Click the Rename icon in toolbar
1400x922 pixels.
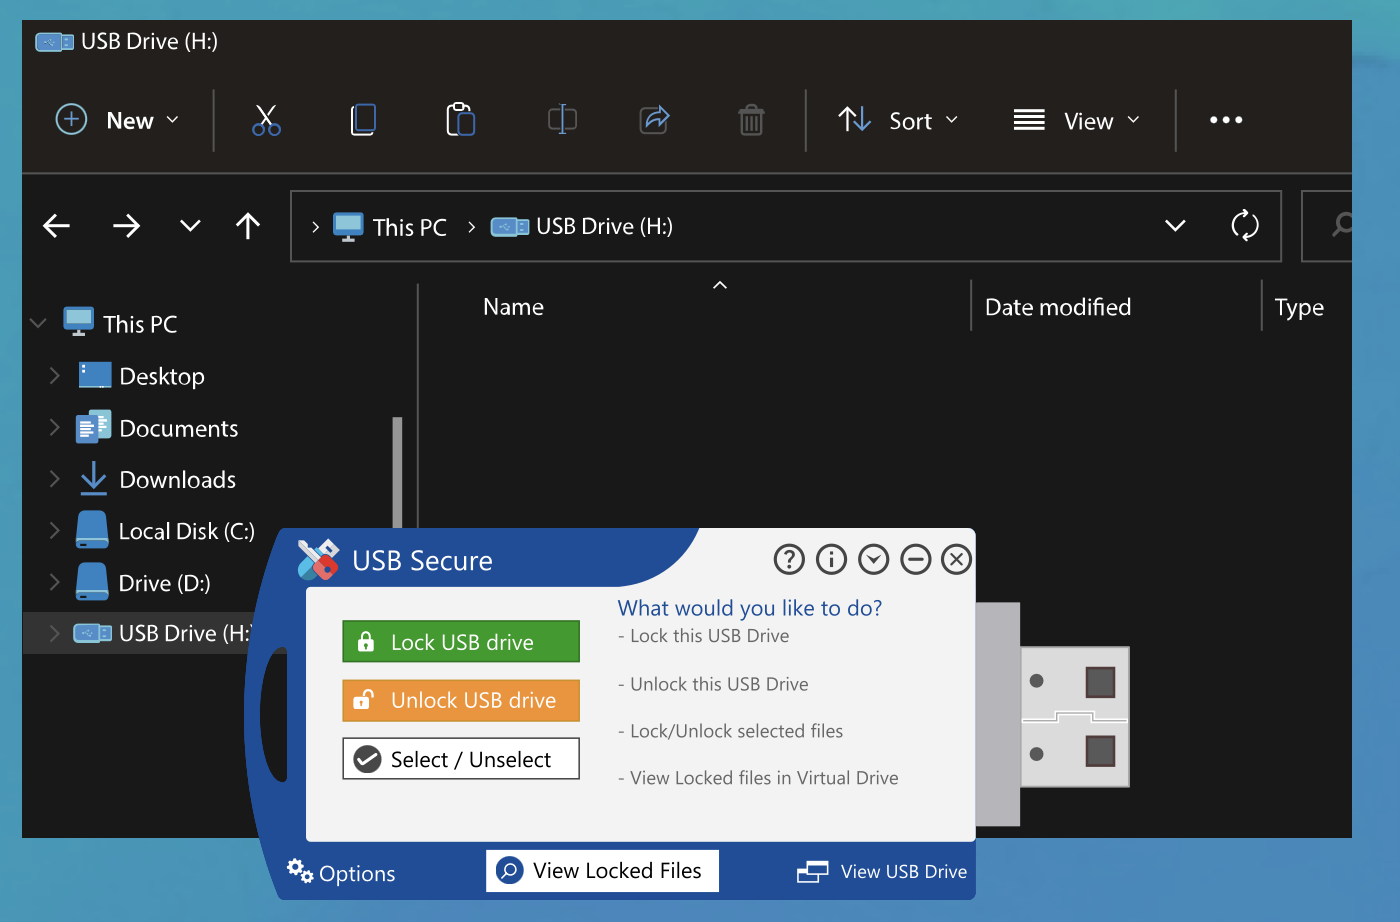click(x=562, y=119)
